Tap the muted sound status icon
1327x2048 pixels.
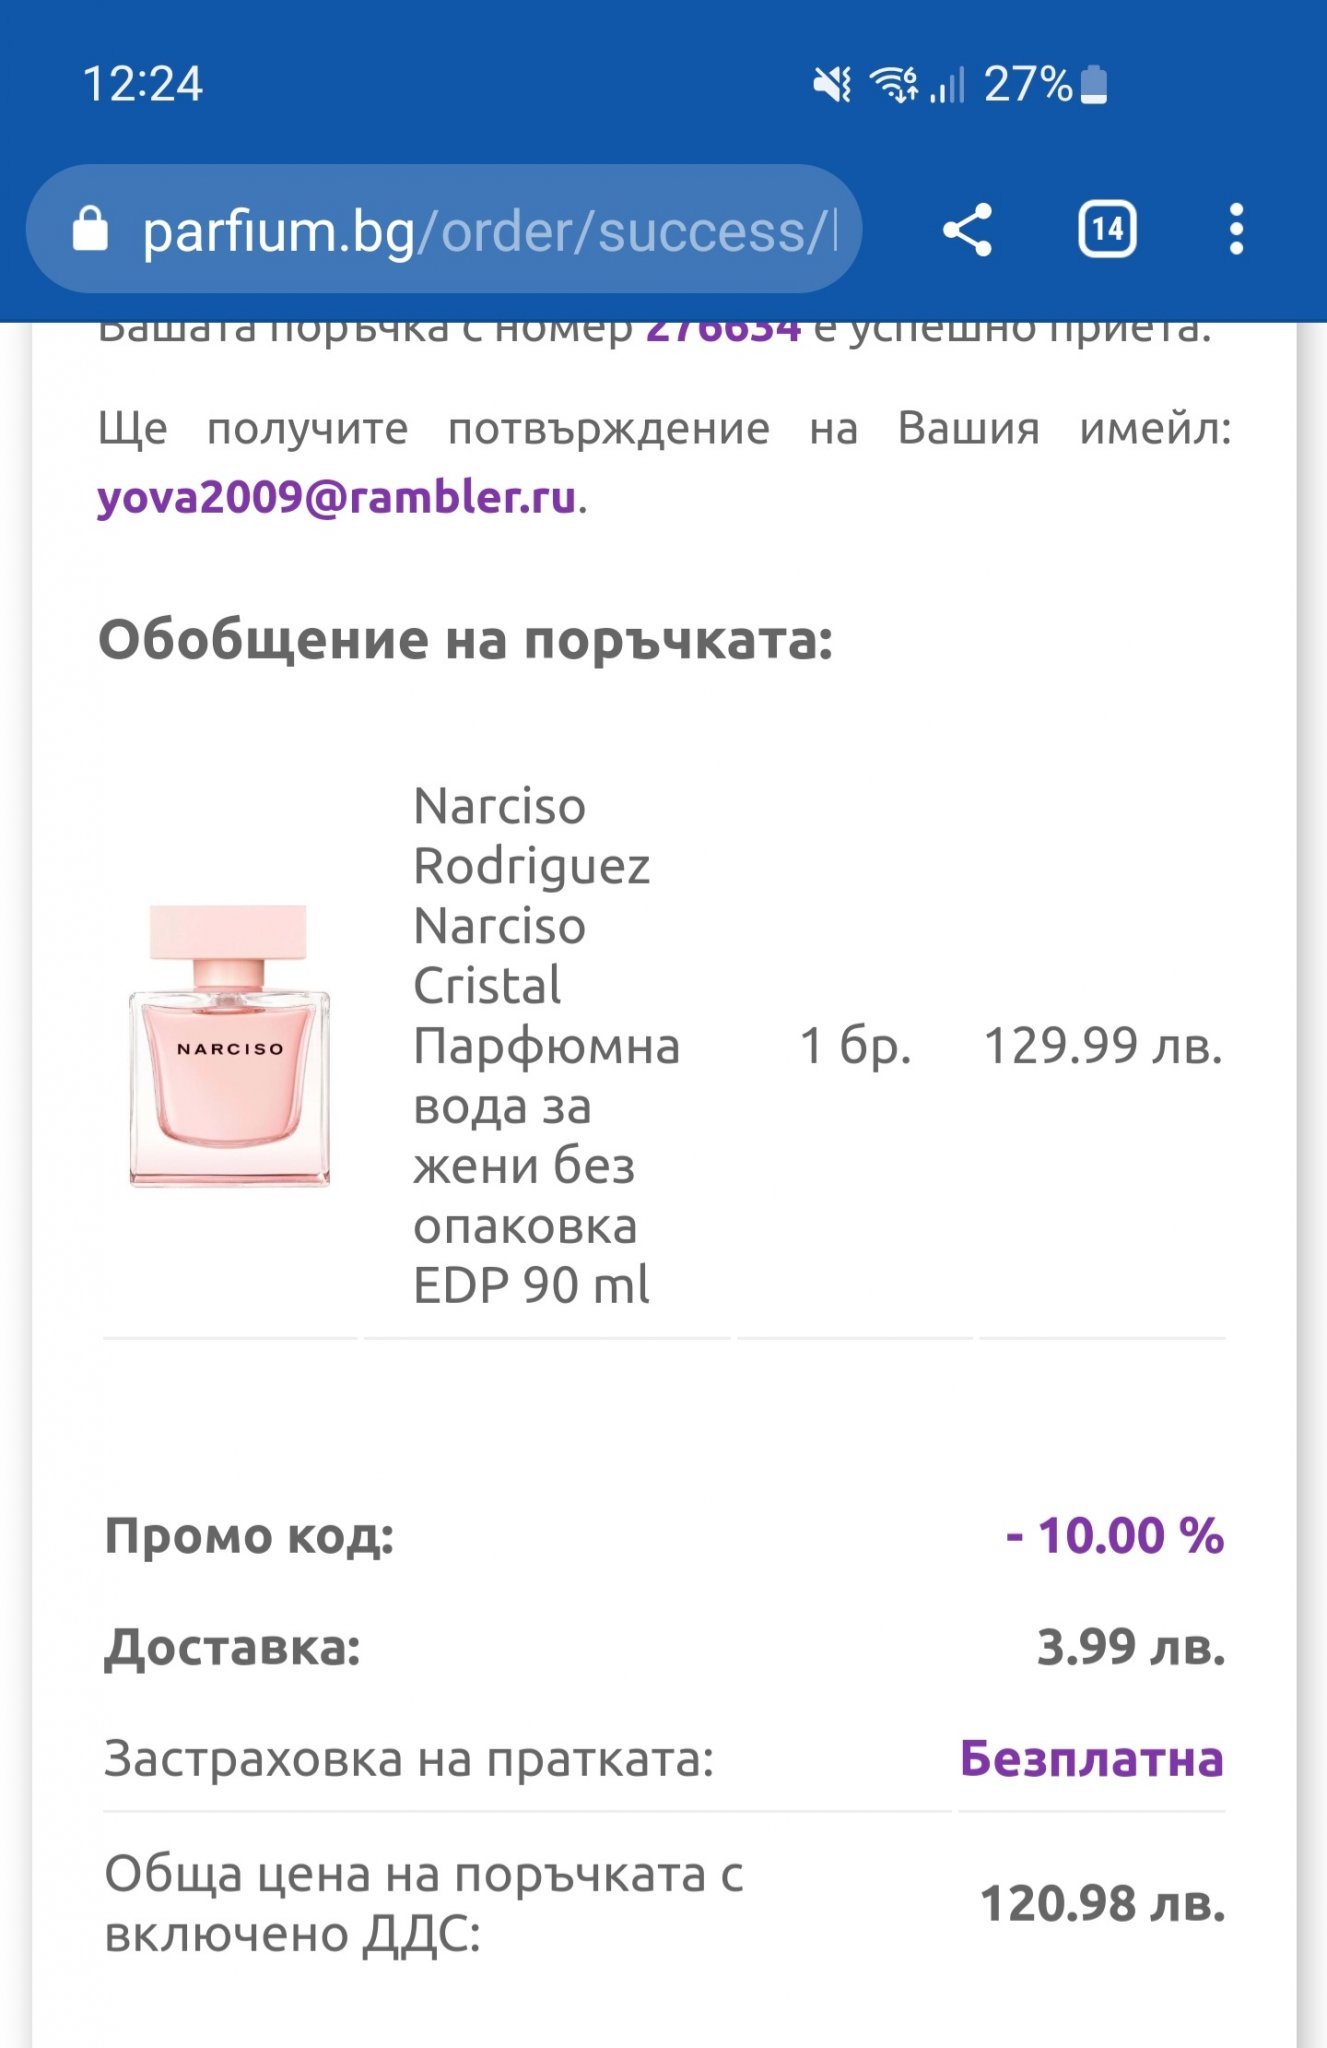point(832,84)
